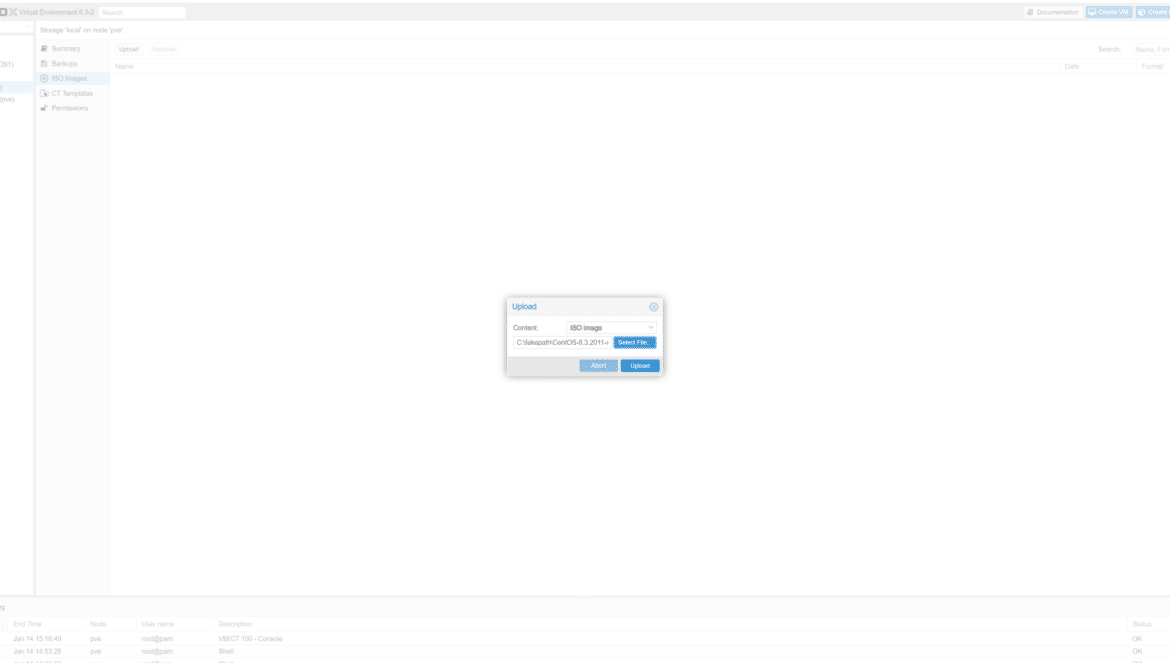Image resolution: width=1170 pixels, height=663 pixels.
Task: Click the ISO Images disc icon
Action: [44, 78]
